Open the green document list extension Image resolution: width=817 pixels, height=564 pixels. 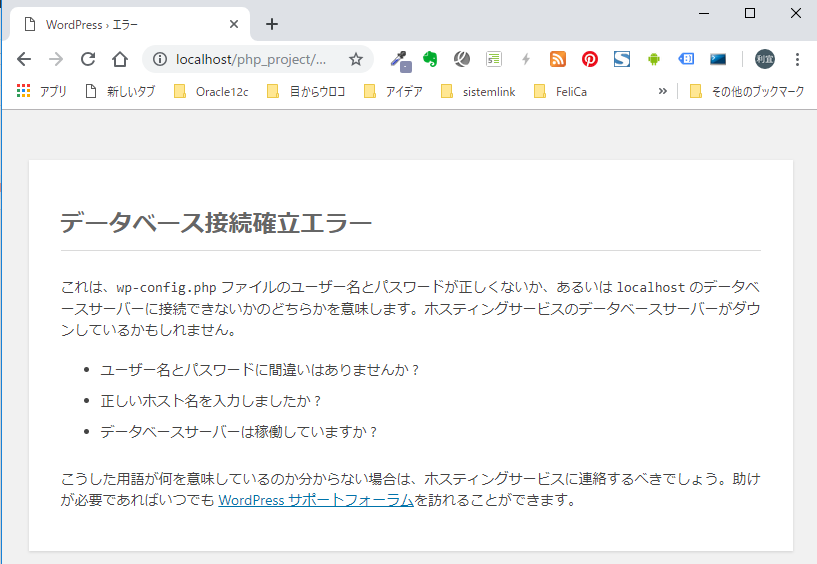pos(493,59)
